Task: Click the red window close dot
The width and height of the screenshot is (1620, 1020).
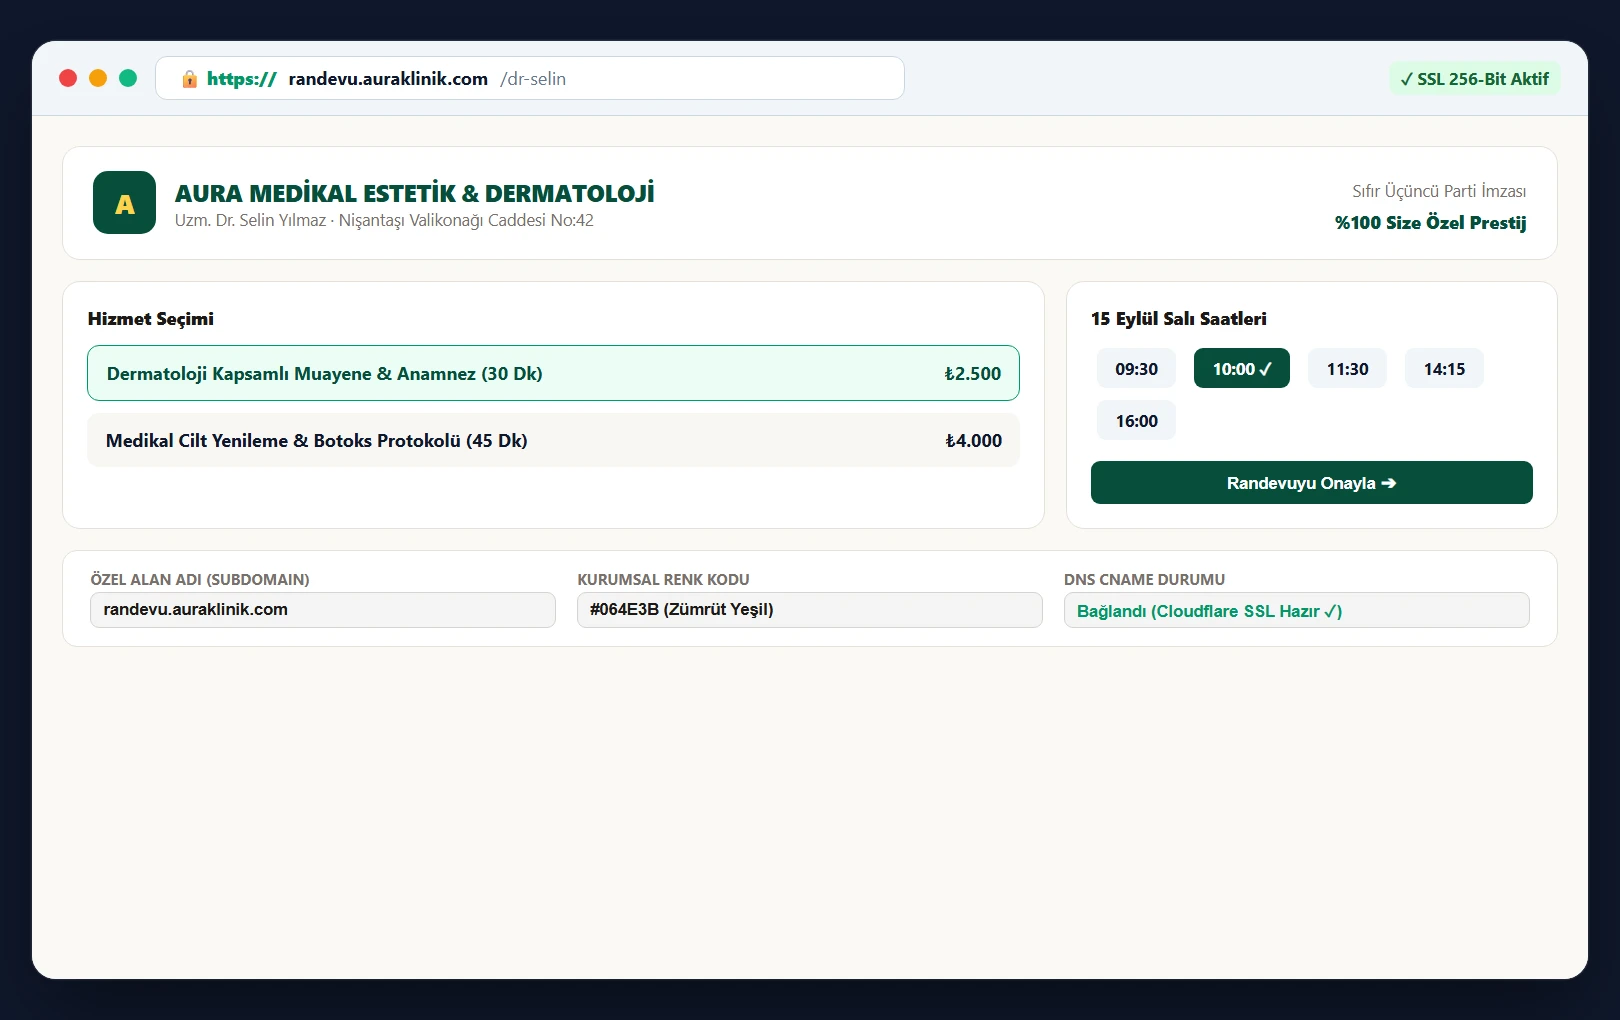Action: [x=68, y=78]
